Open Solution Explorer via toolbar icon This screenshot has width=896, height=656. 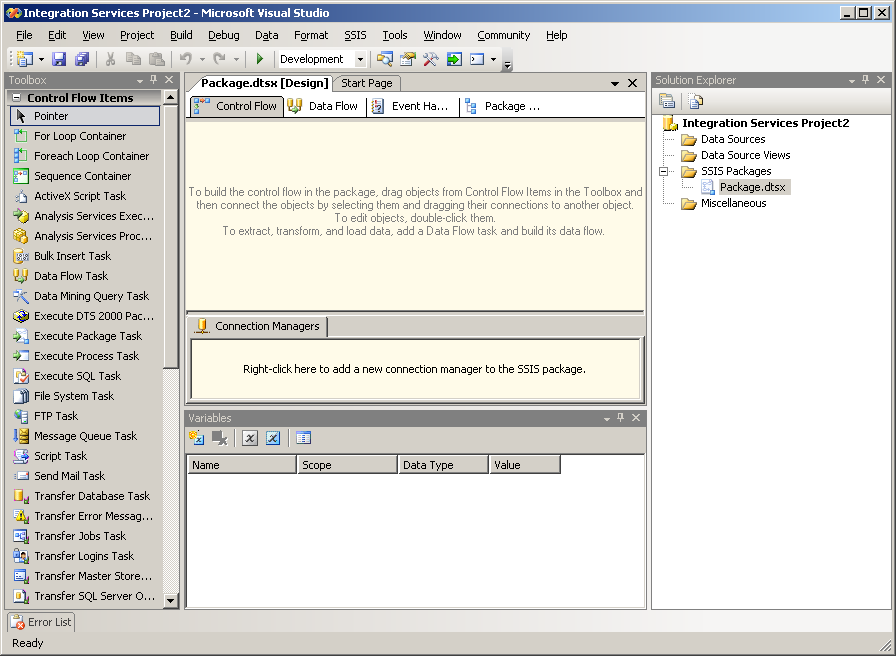tap(385, 59)
